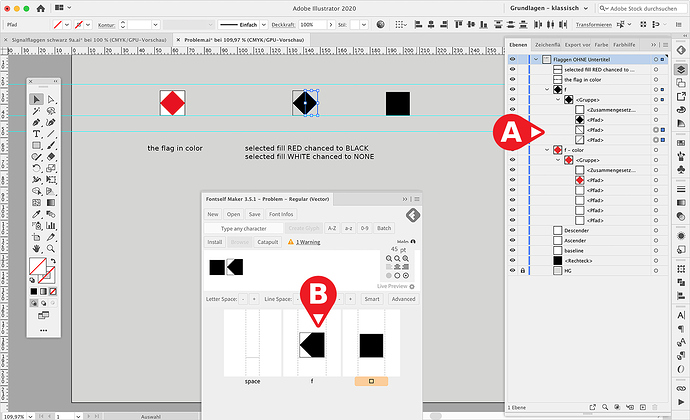
Task: Toggle visibility of the baseline item
Action: 512,251
